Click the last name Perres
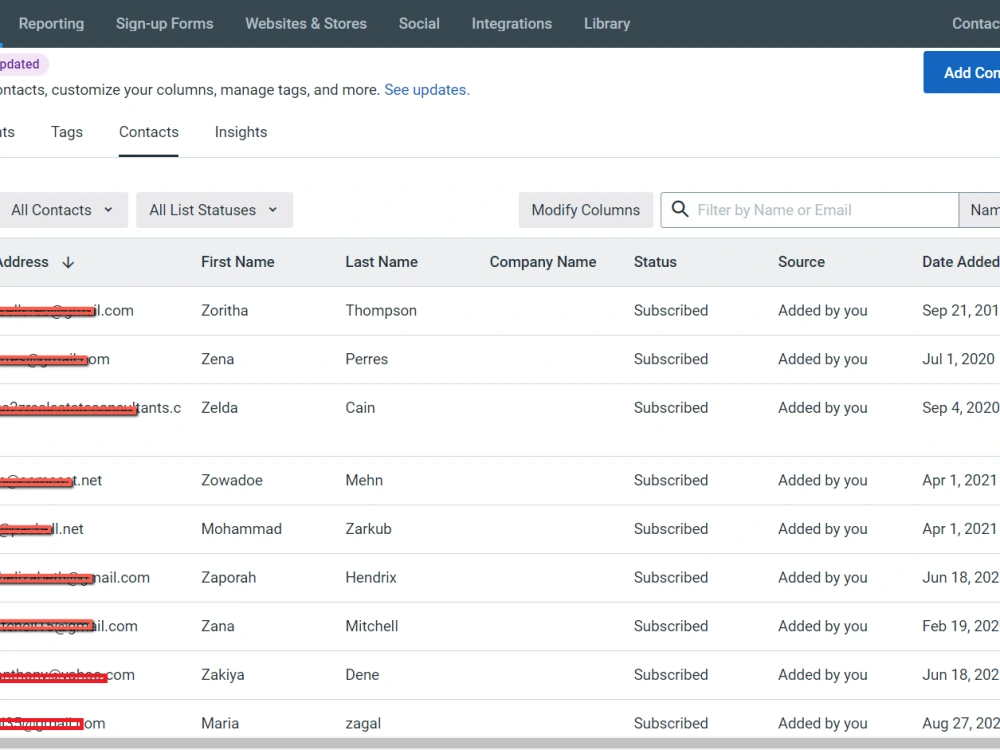1000x750 pixels. (x=367, y=359)
